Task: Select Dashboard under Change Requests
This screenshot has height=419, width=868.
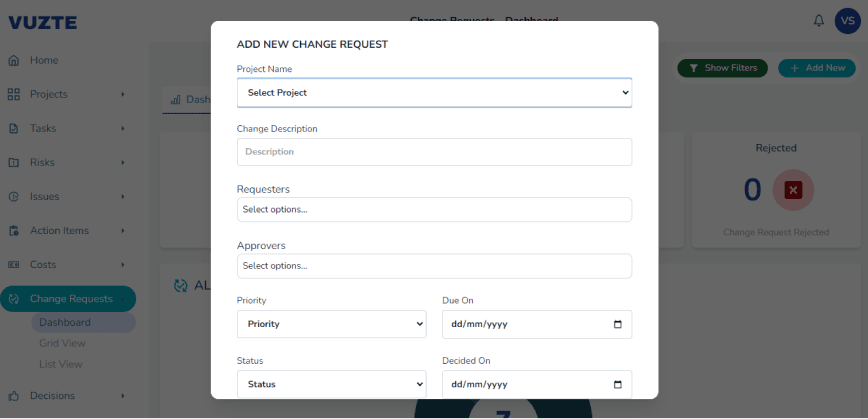Action: pyautogui.click(x=83, y=323)
